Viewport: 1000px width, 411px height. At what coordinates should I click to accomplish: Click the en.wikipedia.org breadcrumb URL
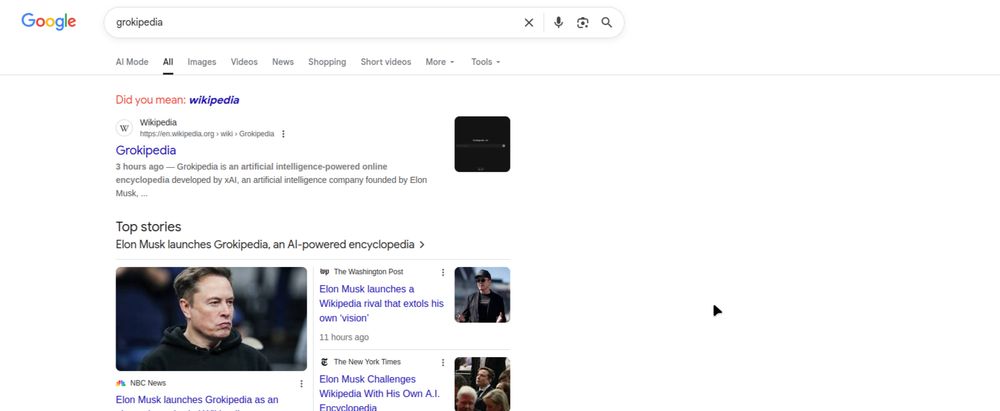click(207, 134)
